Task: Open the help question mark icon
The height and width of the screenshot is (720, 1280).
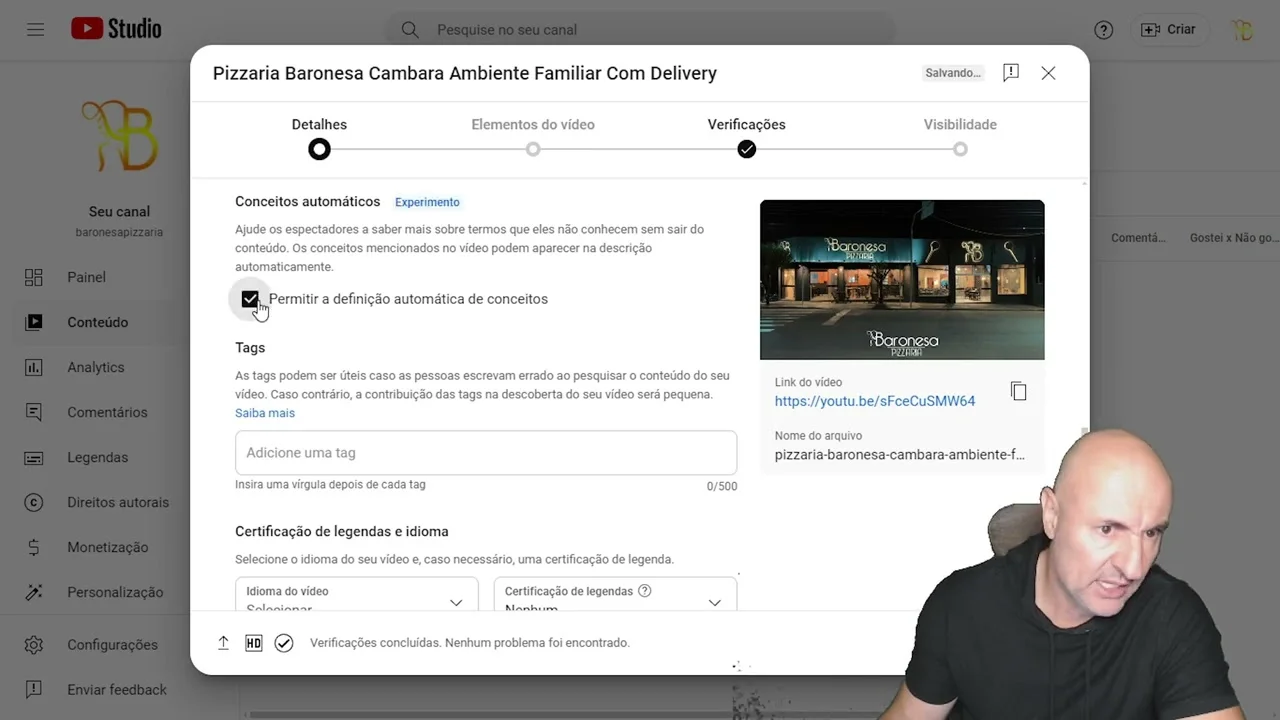Action: 1104,30
